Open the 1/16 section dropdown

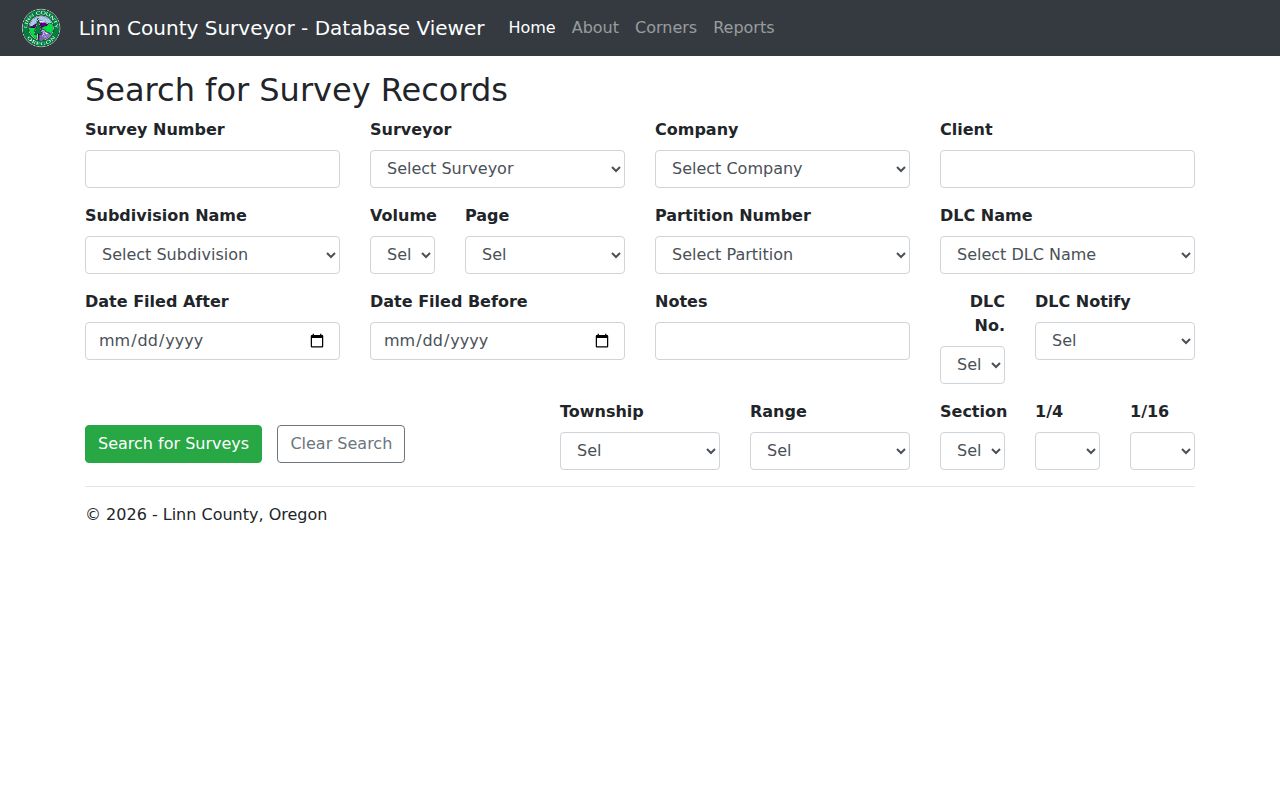tap(1162, 451)
